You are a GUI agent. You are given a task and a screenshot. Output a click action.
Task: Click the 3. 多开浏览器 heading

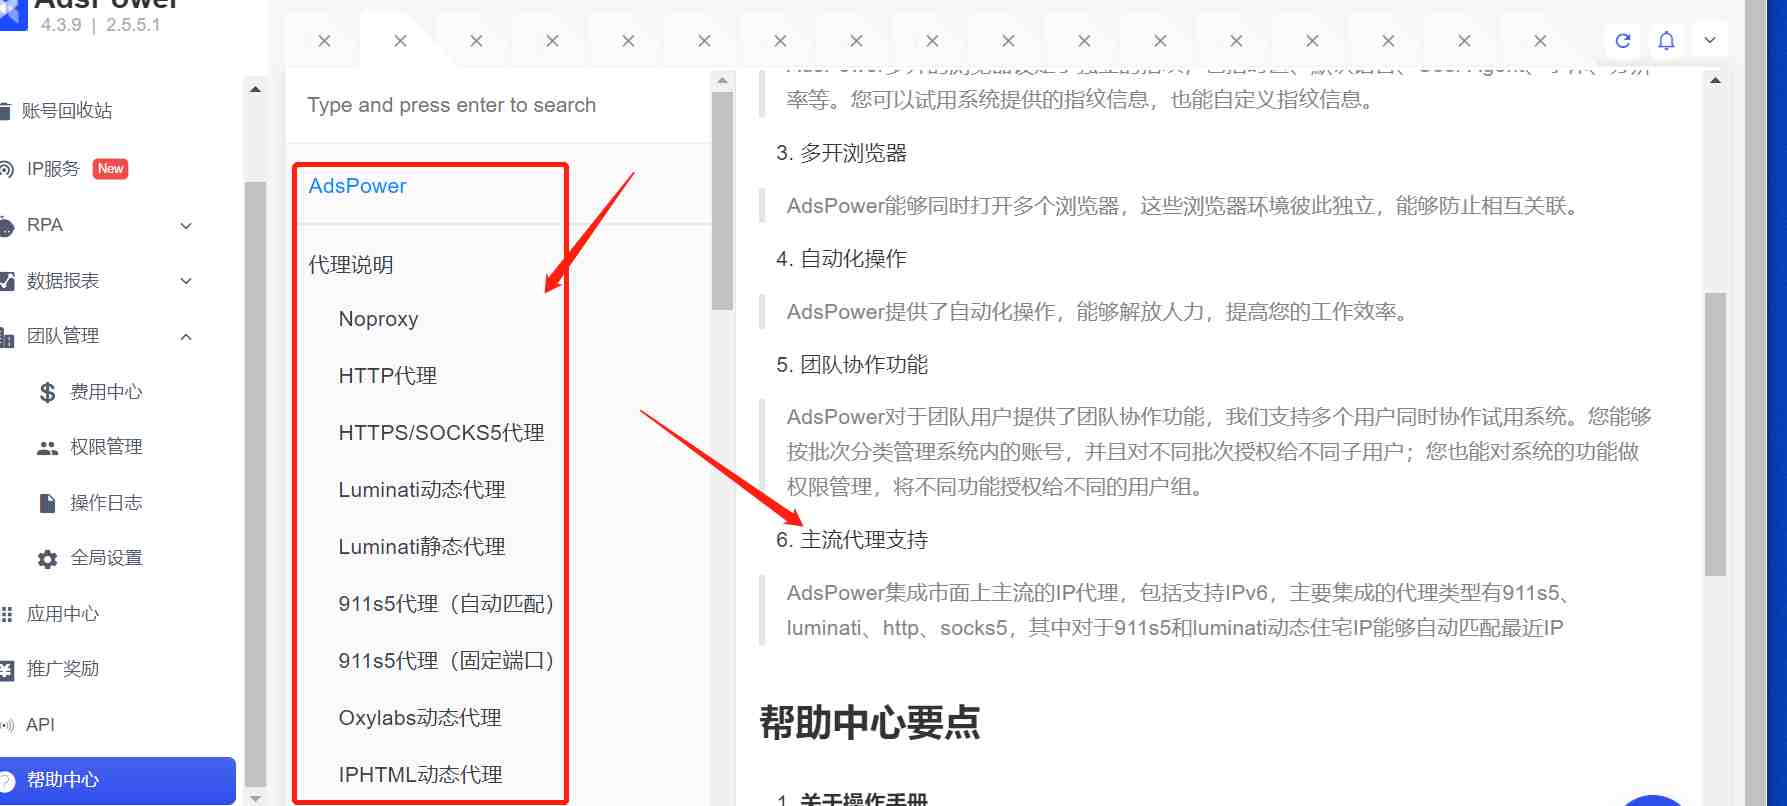coord(841,153)
